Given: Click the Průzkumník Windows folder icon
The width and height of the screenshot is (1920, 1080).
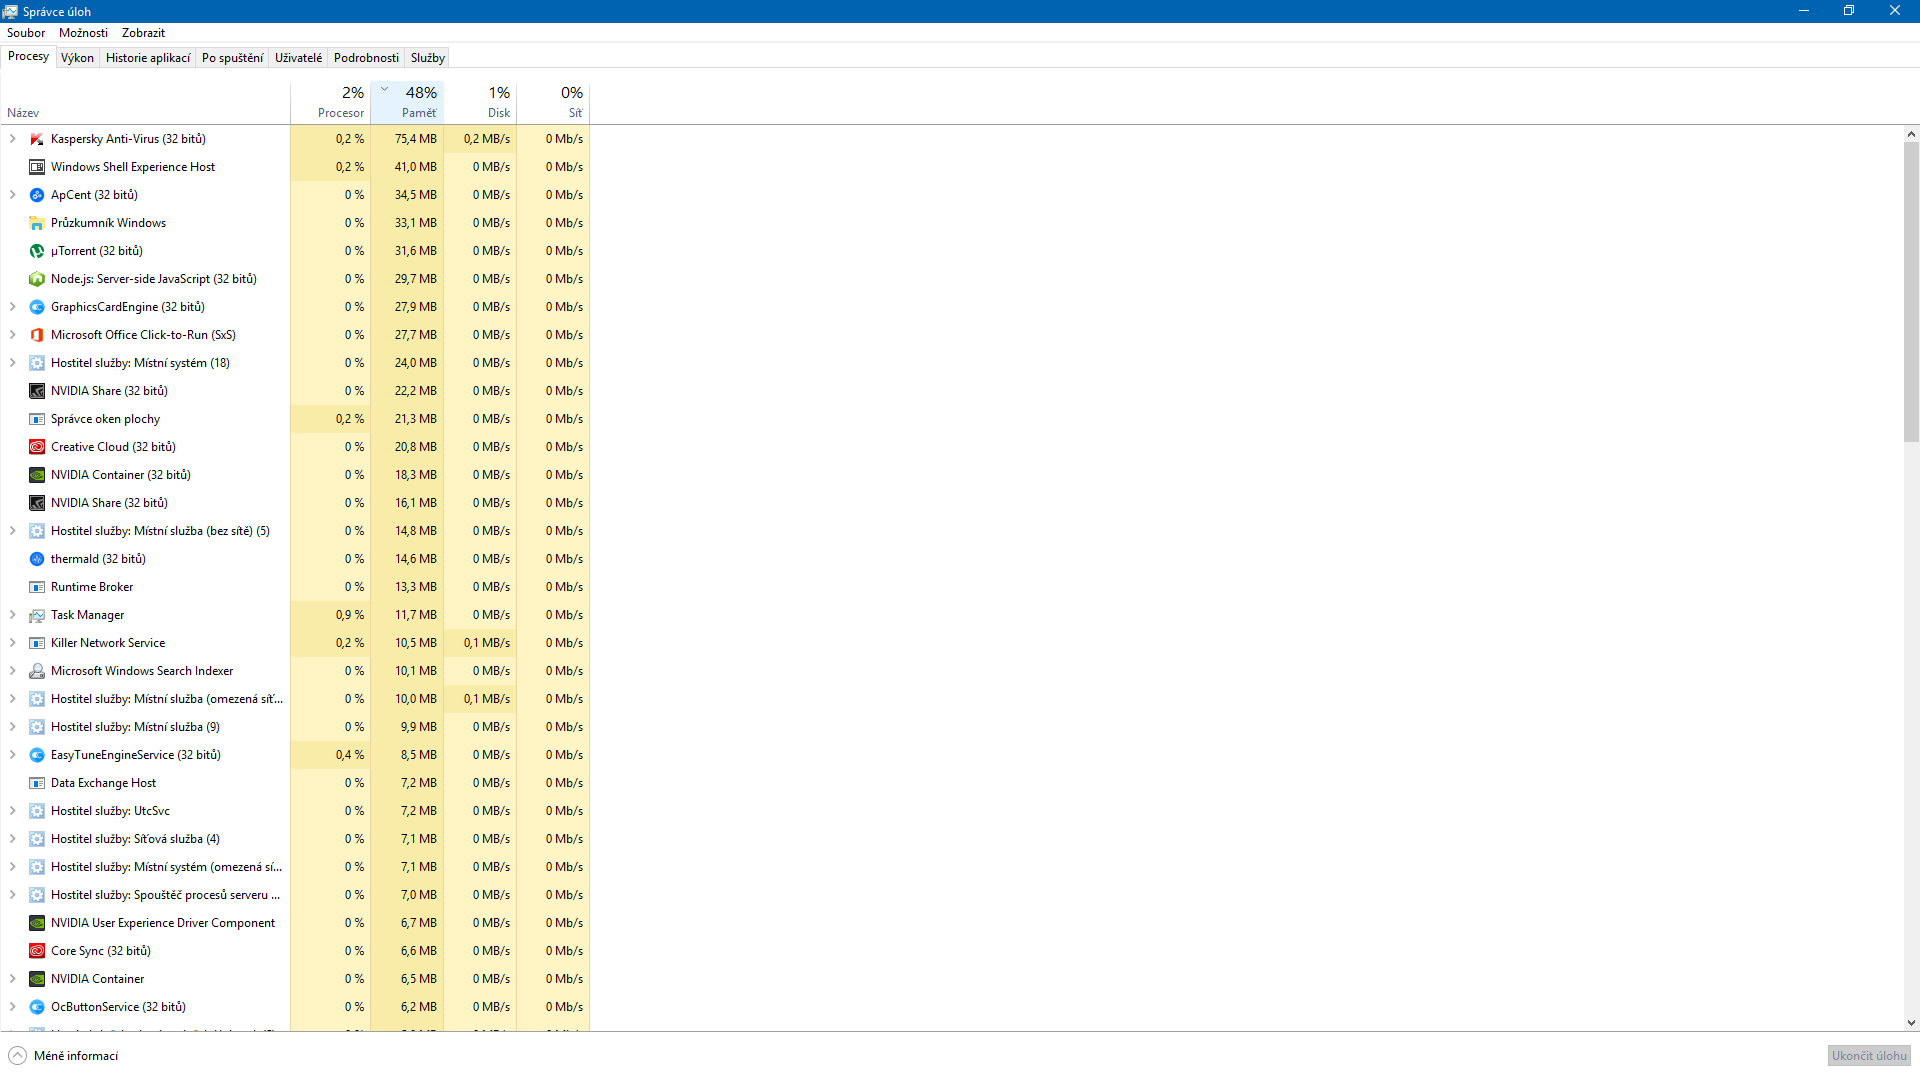Looking at the screenshot, I should pos(37,223).
